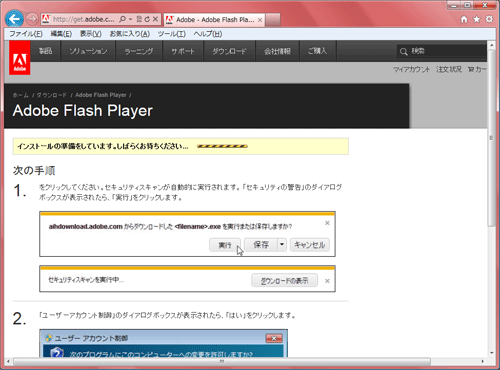Click the UAC shield icon in dialog title

tap(49, 338)
